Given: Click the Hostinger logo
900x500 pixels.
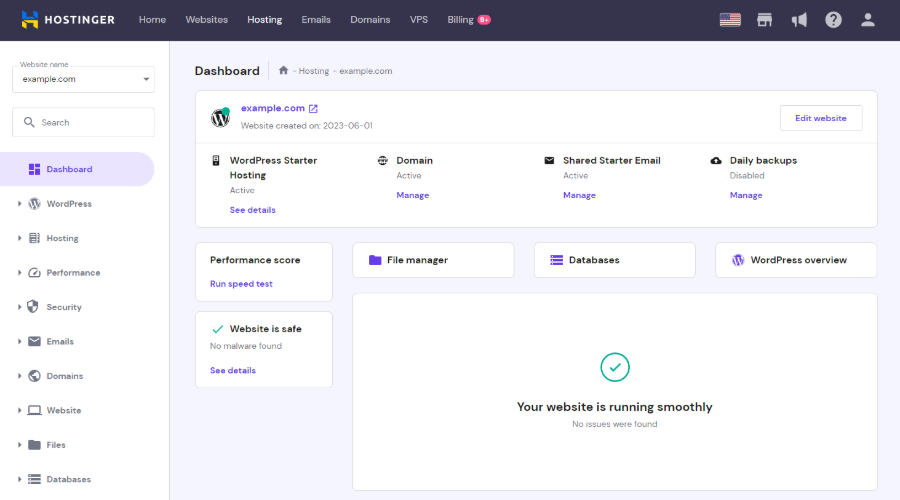Looking at the screenshot, I should (x=68, y=20).
